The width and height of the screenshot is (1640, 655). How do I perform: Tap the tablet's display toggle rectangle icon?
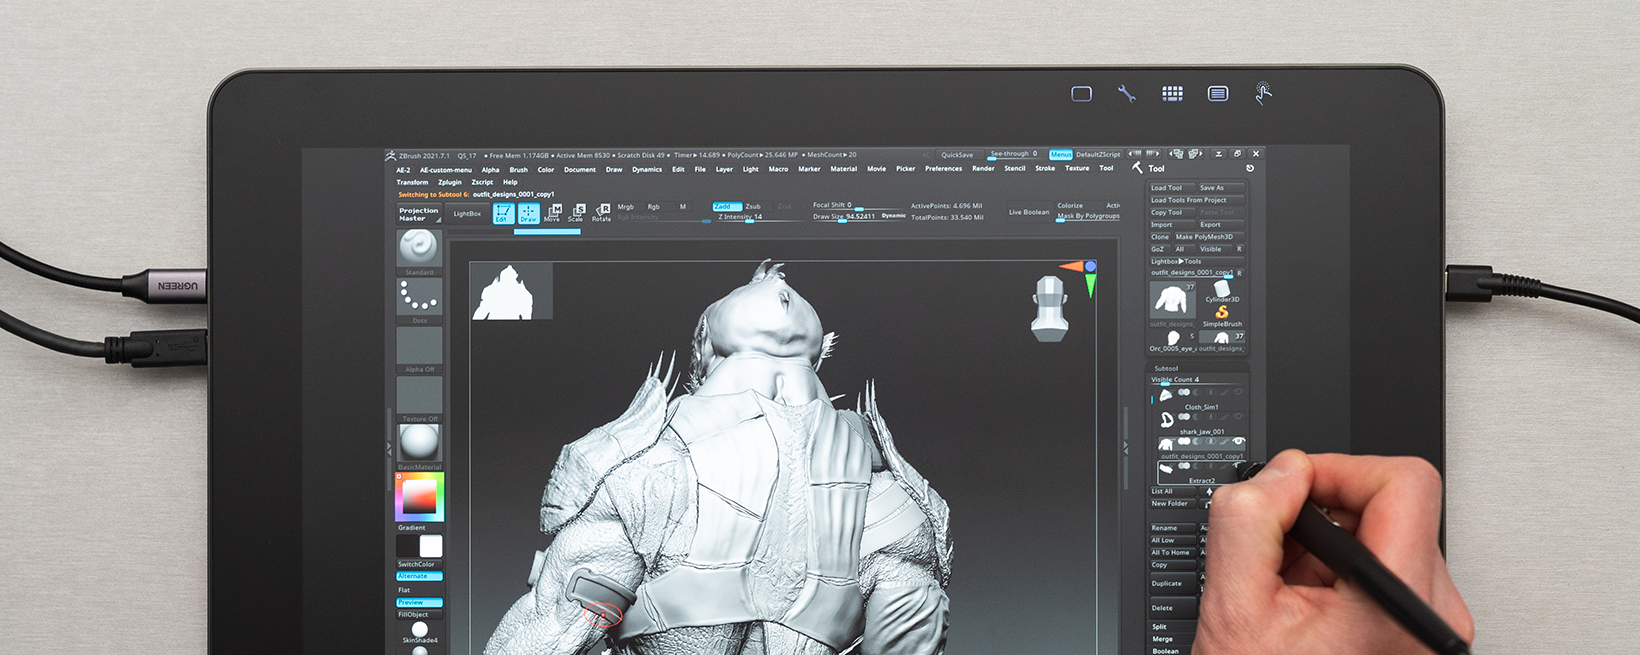1081,93
